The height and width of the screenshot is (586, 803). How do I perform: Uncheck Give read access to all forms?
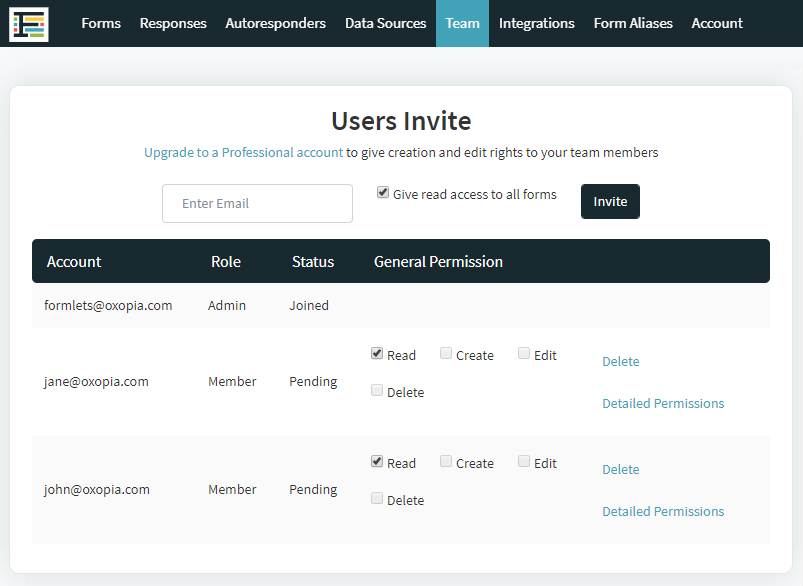pyautogui.click(x=383, y=192)
